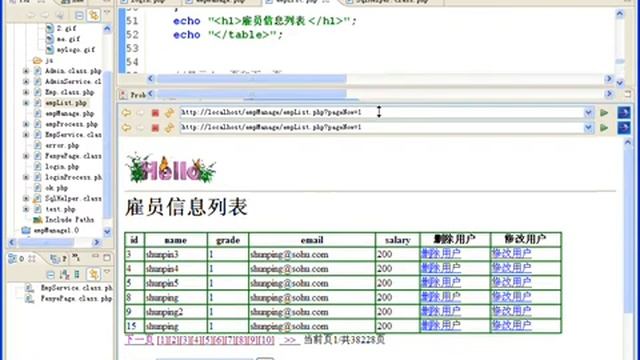The image size is (640, 360).
Task: Expand the Admin.class.php tree node
Action: 26,71
